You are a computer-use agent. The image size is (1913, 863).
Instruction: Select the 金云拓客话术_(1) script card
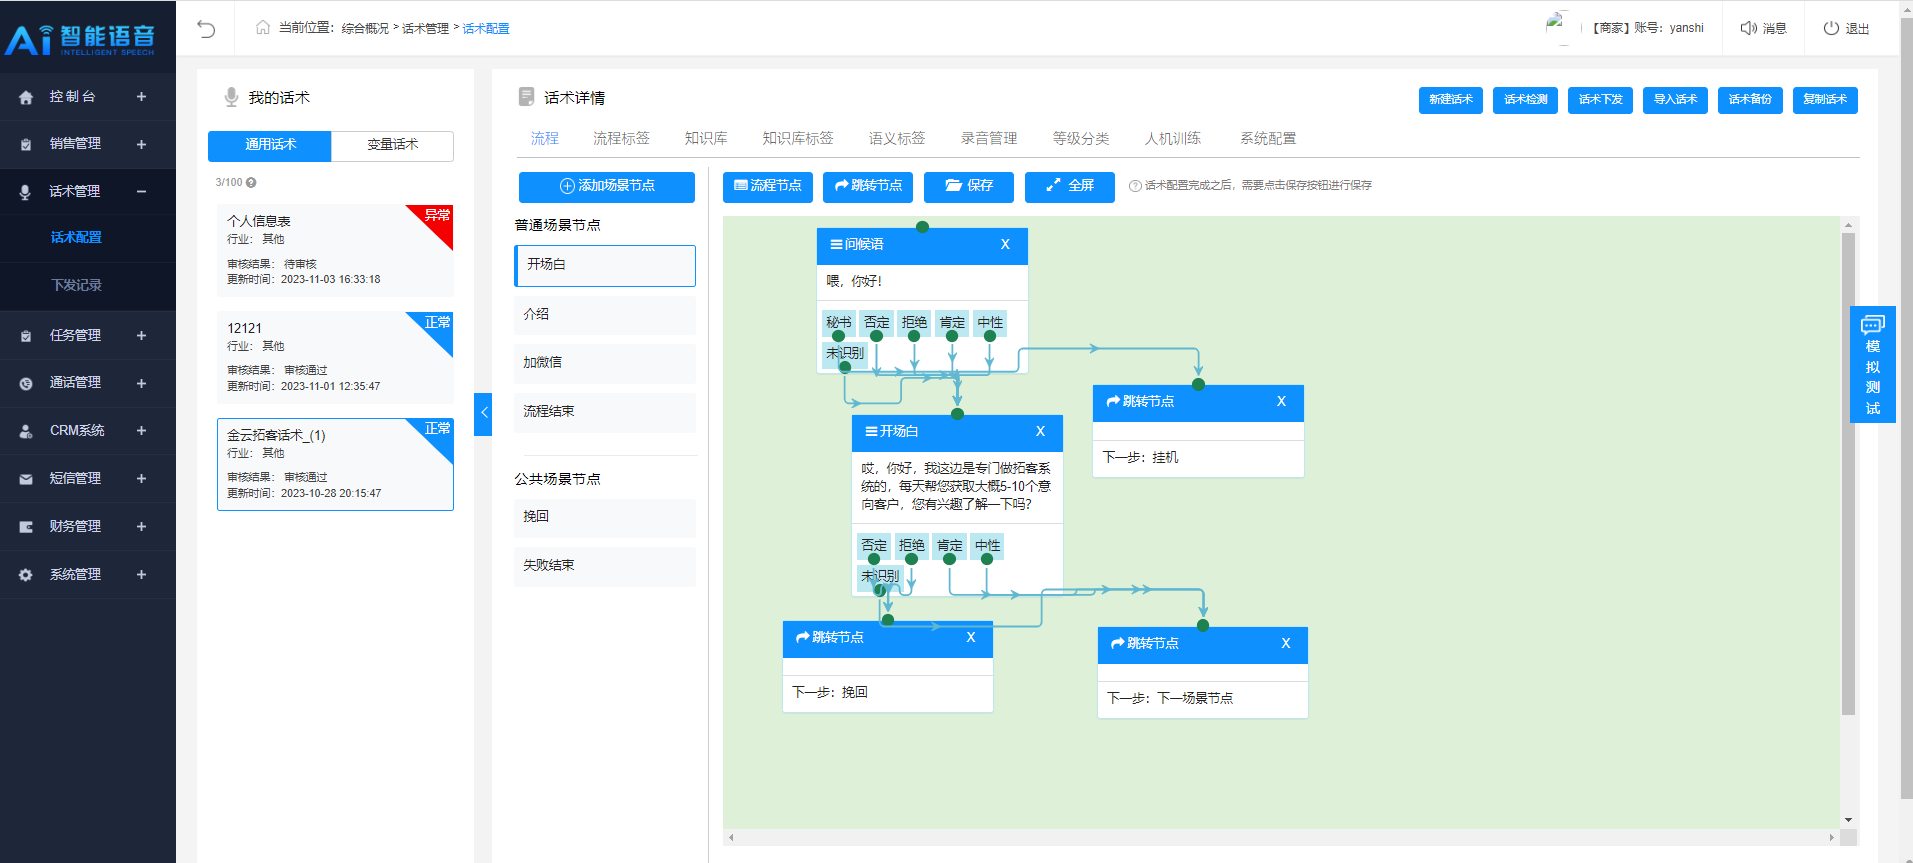(x=335, y=464)
